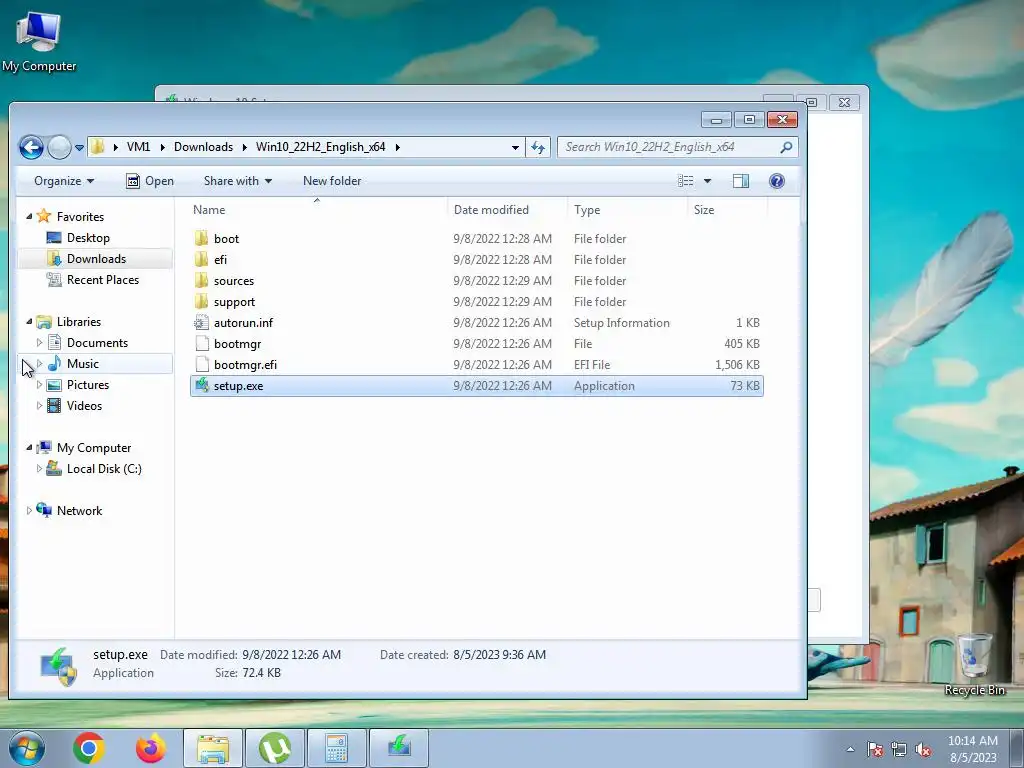The width and height of the screenshot is (1024, 768).
Task: Click the greyed-out Forward navigation button
Action: 59,147
